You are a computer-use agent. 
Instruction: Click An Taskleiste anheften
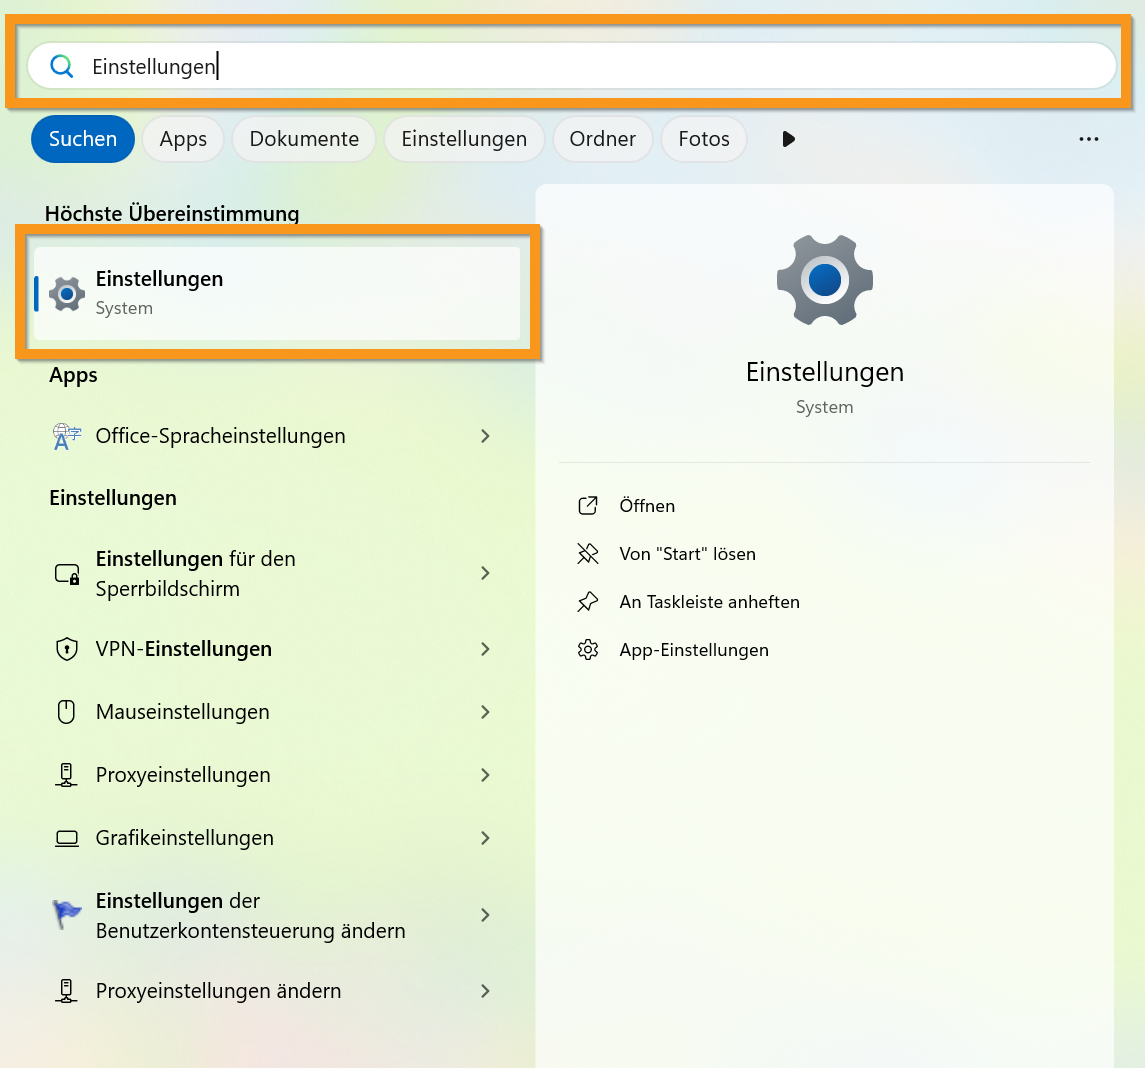tap(709, 602)
